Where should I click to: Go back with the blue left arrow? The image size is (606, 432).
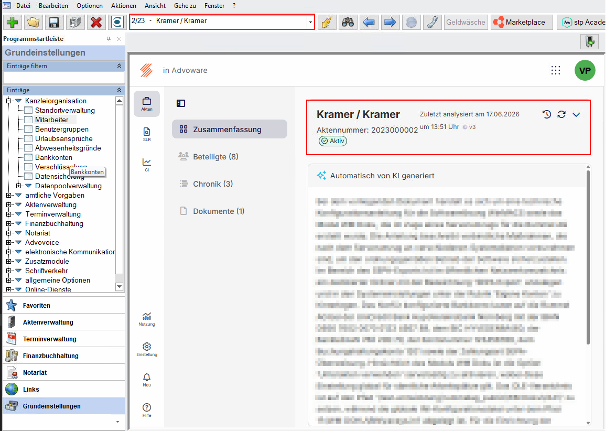369,22
